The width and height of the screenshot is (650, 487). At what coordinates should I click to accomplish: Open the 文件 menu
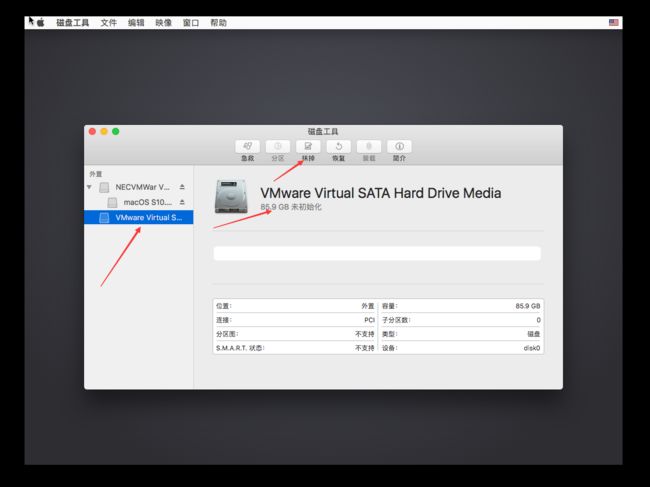pos(109,23)
